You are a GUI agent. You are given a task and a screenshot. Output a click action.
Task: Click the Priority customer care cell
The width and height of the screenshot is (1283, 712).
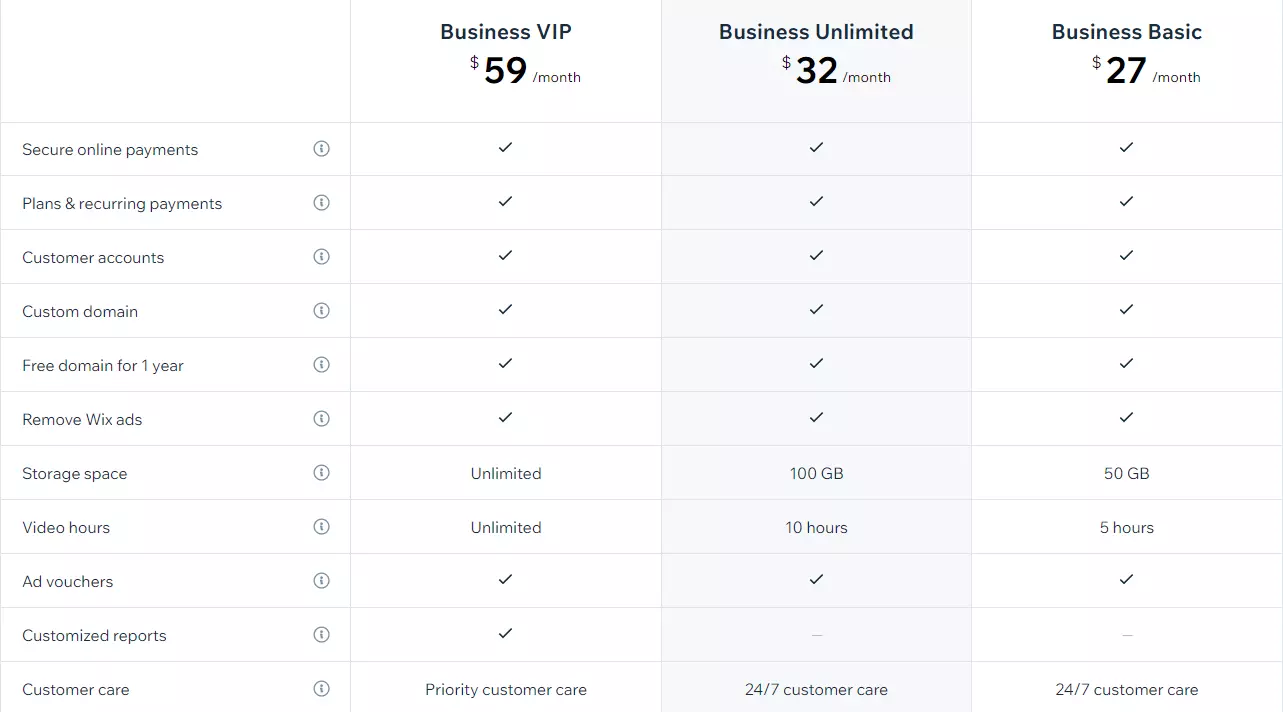click(x=506, y=690)
